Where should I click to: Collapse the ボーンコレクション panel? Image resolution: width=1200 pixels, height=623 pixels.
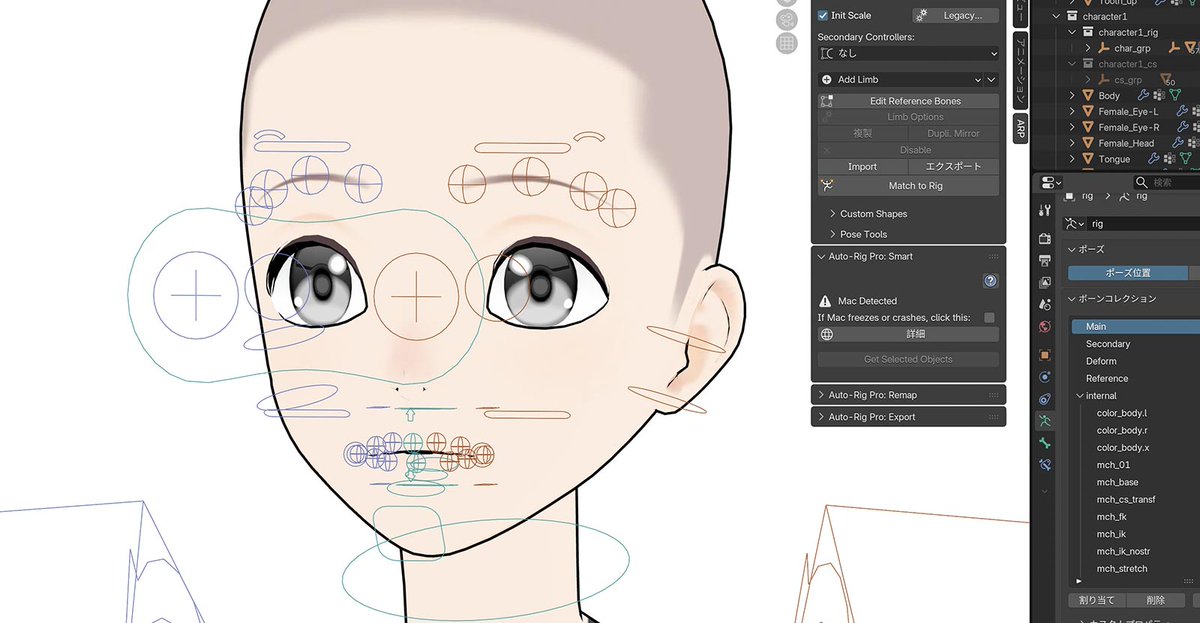coord(1073,299)
